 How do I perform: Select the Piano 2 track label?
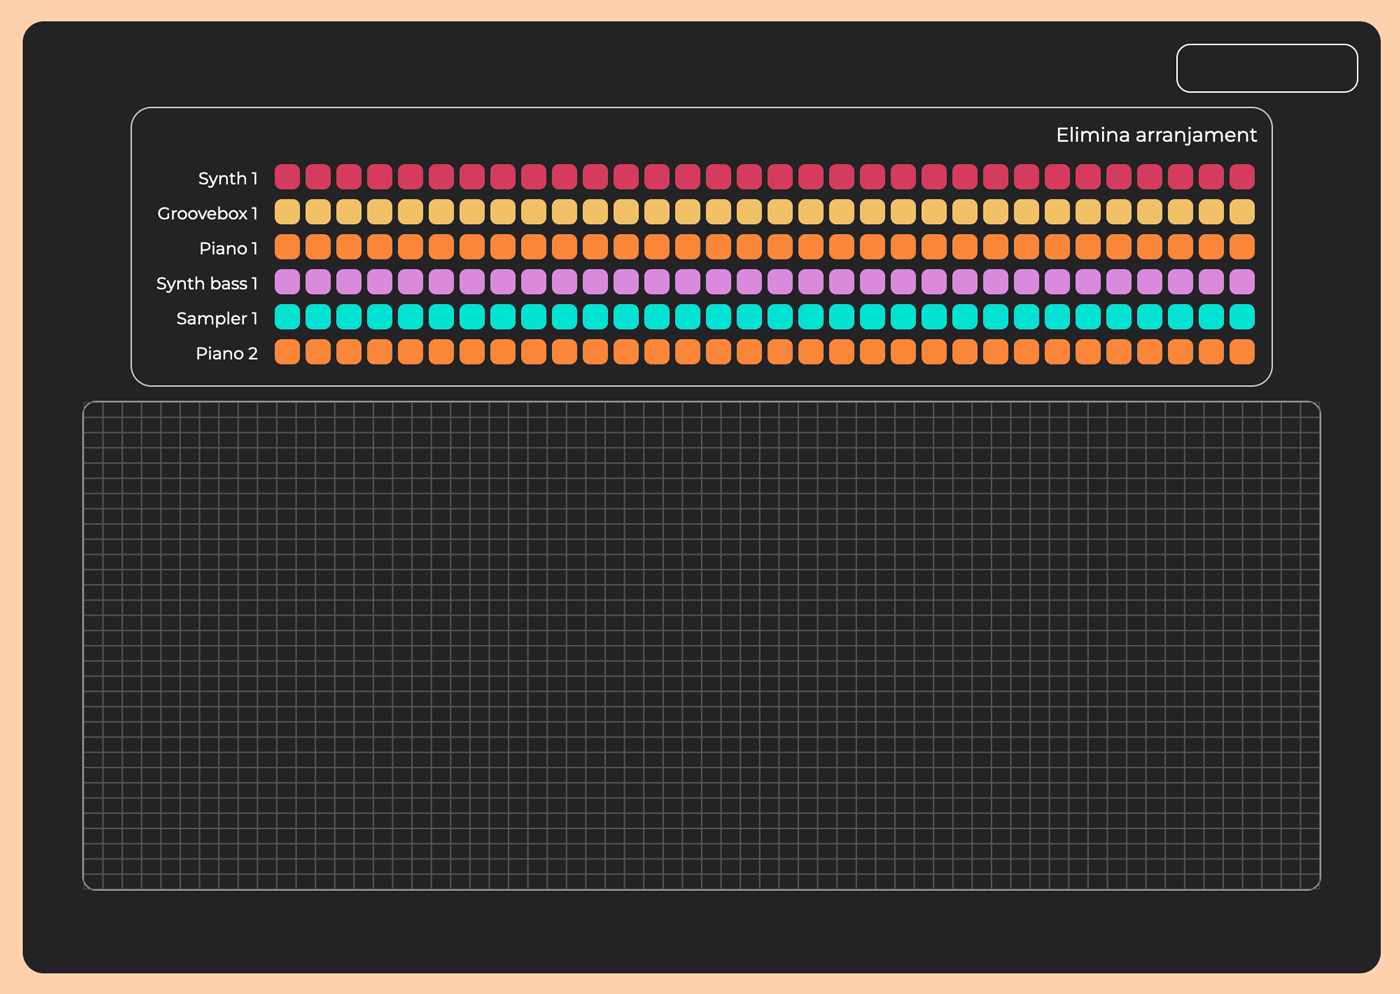click(226, 353)
